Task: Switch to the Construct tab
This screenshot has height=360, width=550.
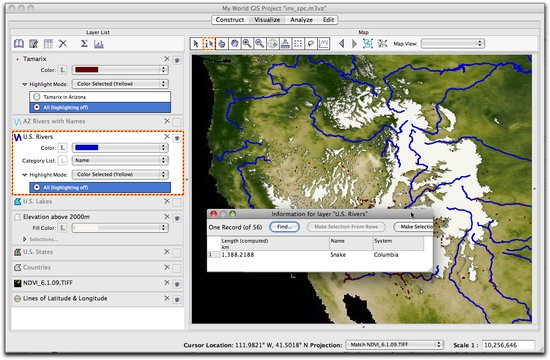Action: [230, 20]
